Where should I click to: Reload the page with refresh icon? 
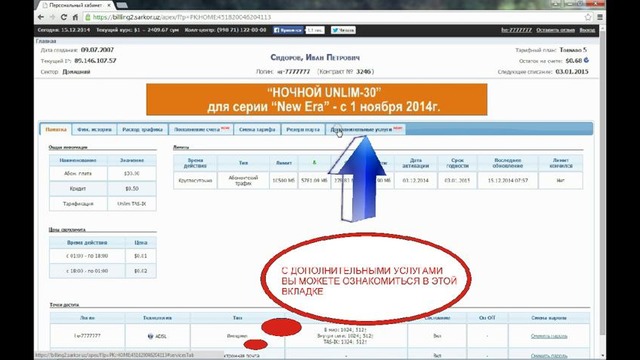pyautogui.click(x=64, y=17)
